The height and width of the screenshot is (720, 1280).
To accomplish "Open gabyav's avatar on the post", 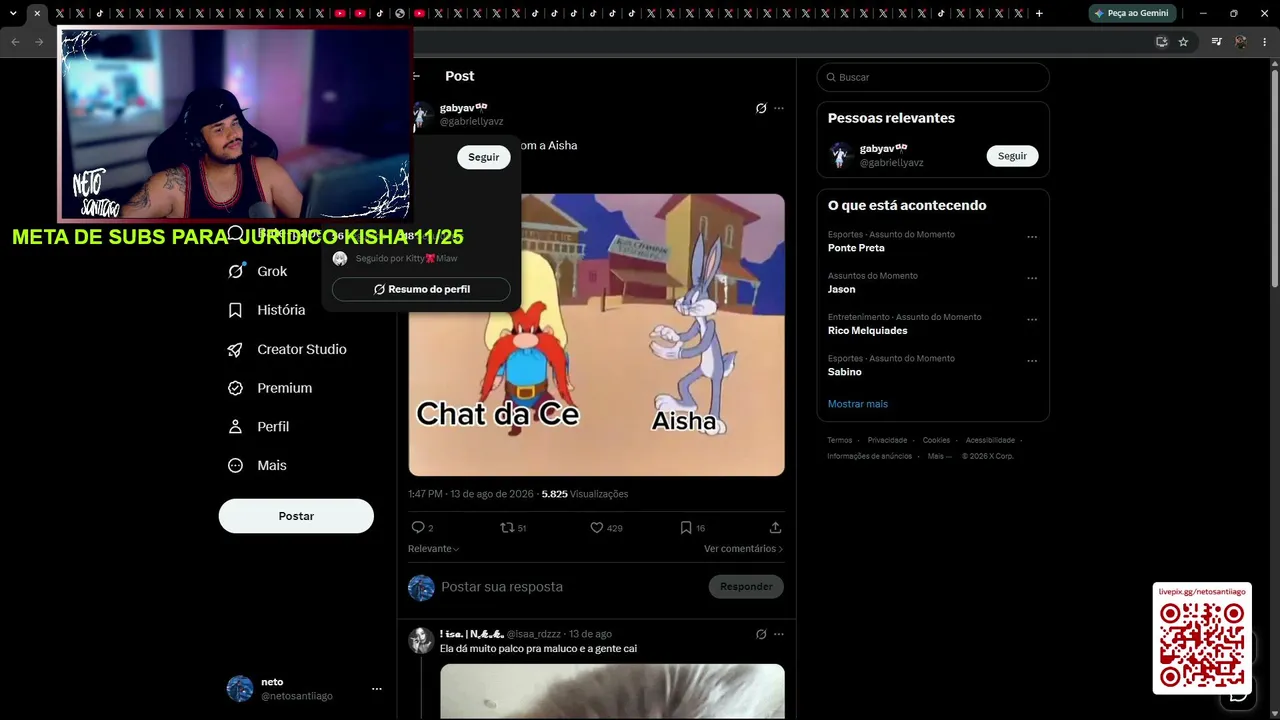I will point(422,114).
